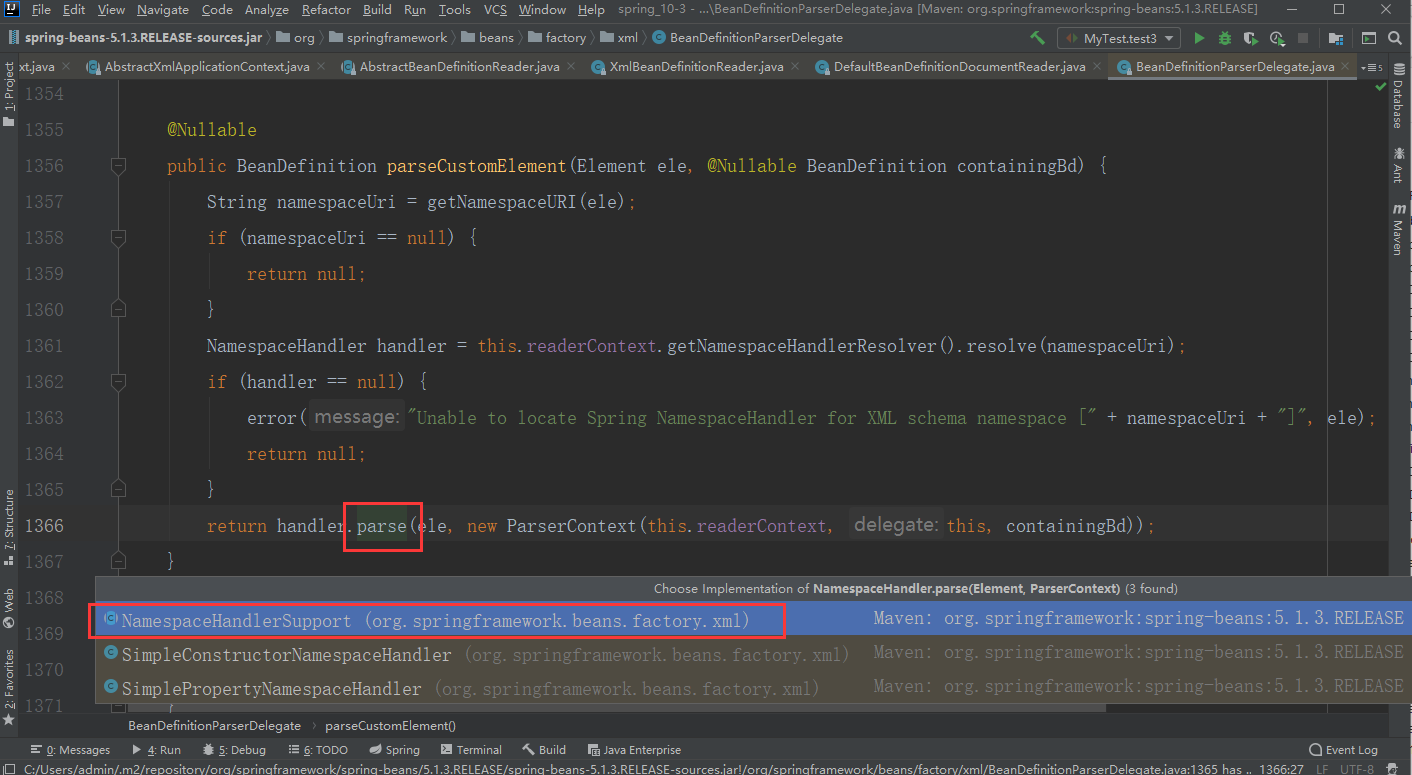The height and width of the screenshot is (775, 1412).
Task: Choose the NamespaceHandlerSupport implementation
Action: tap(751, 619)
